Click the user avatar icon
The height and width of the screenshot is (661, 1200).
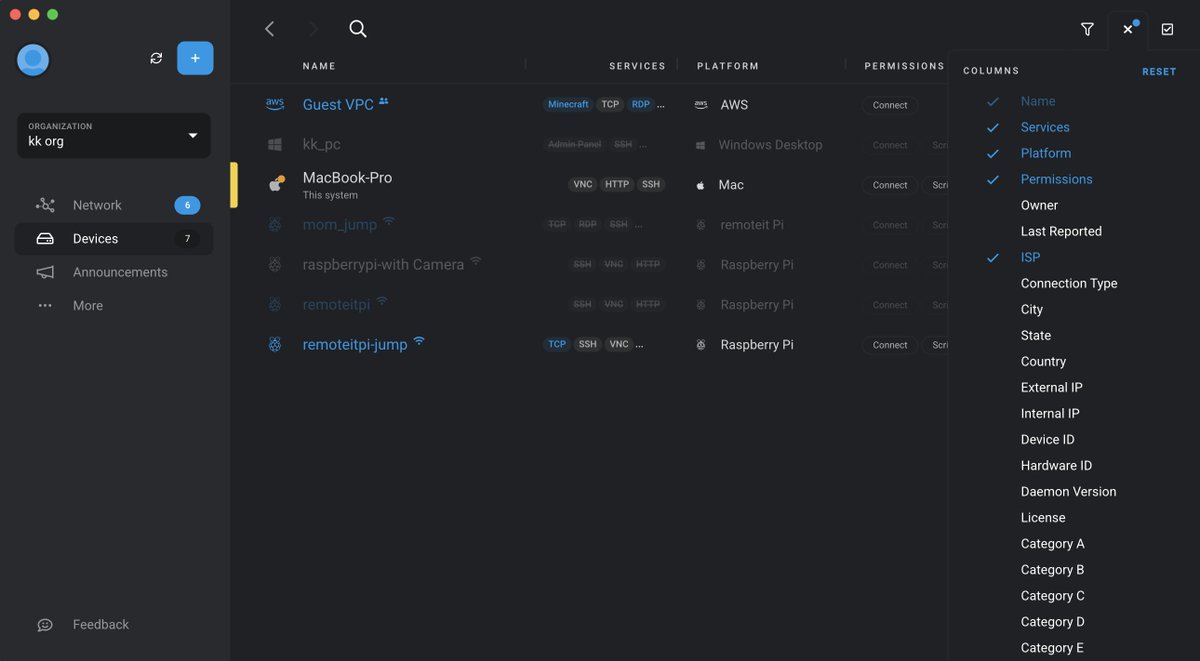pos(33,60)
